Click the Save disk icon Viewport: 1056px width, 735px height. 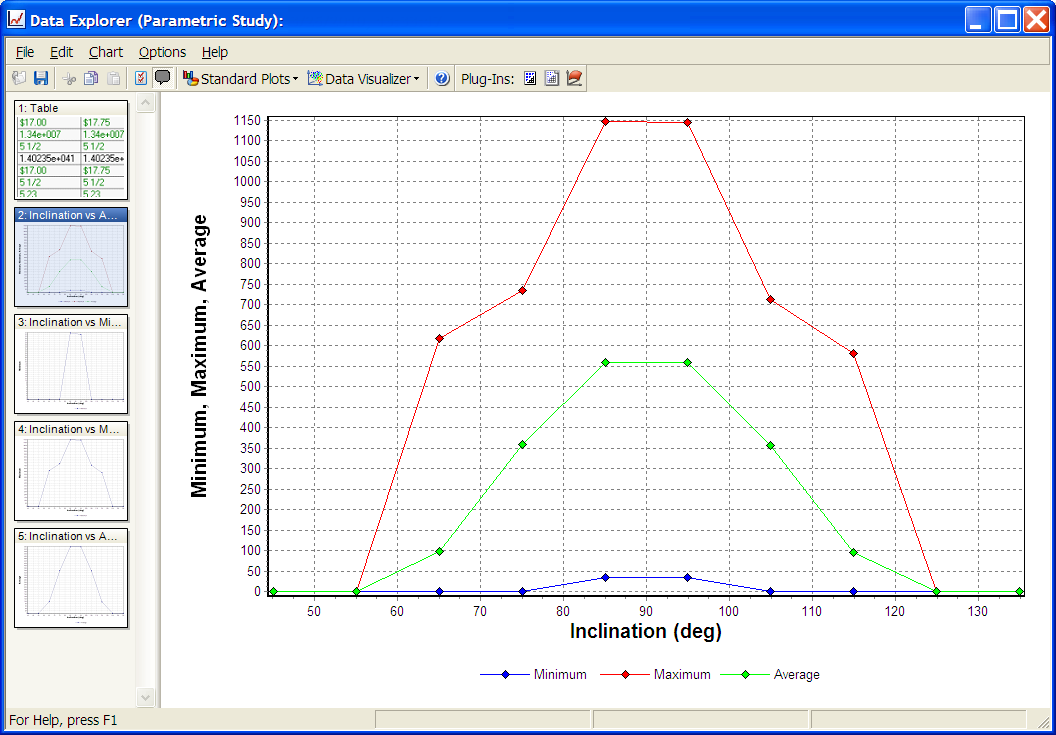click(41, 79)
